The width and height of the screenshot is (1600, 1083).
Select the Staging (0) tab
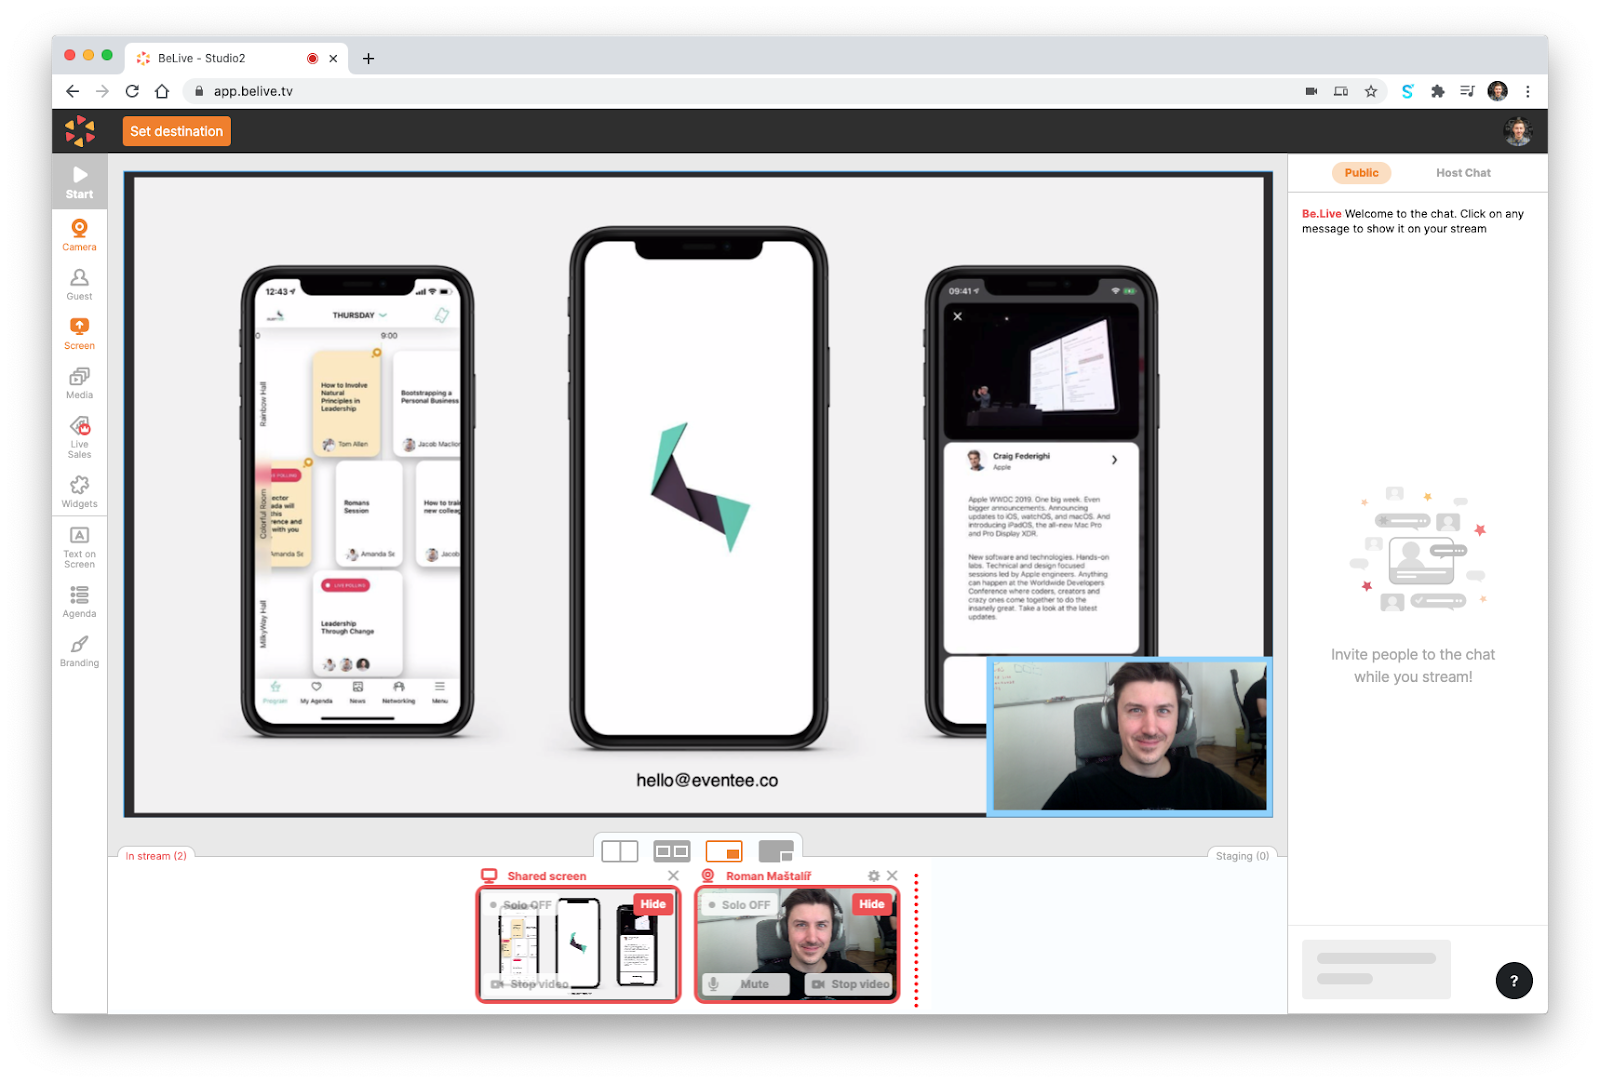(x=1242, y=856)
